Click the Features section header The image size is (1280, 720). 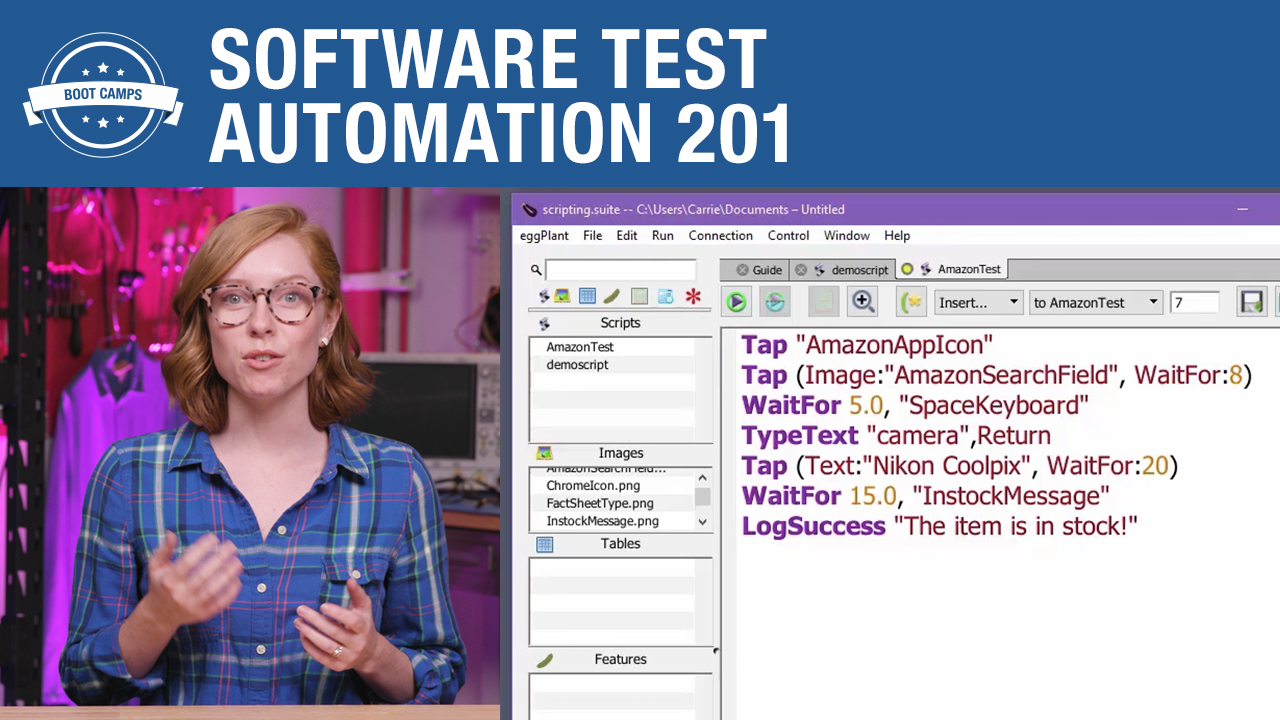point(621,660)
